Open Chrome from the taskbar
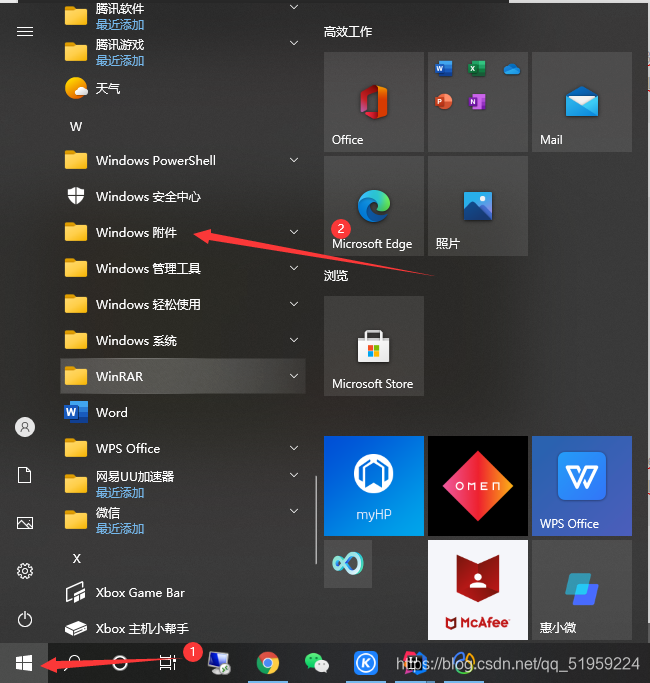The width and height of the screenshot is (650, 683). click(x=267, y=663)
